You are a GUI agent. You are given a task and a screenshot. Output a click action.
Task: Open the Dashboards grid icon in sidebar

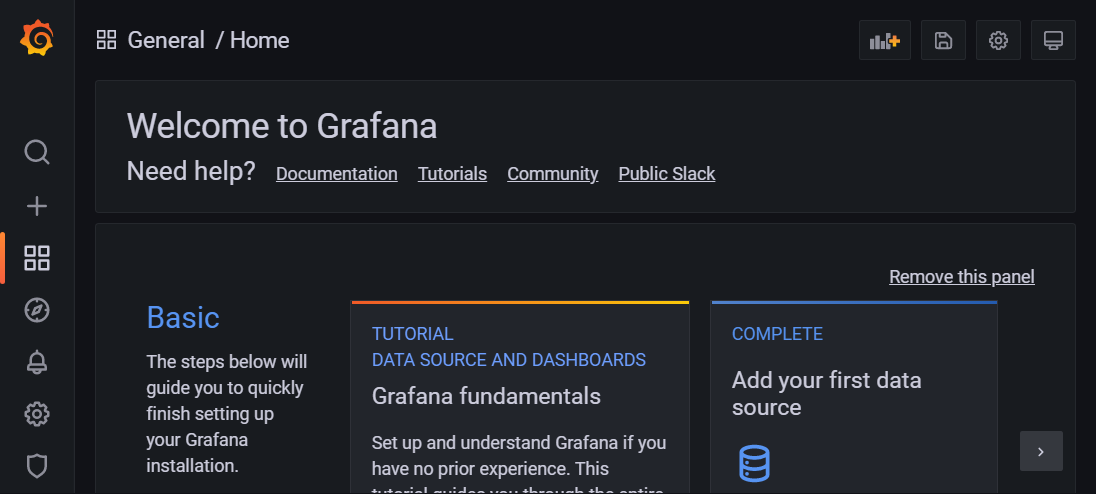(37, 258)
